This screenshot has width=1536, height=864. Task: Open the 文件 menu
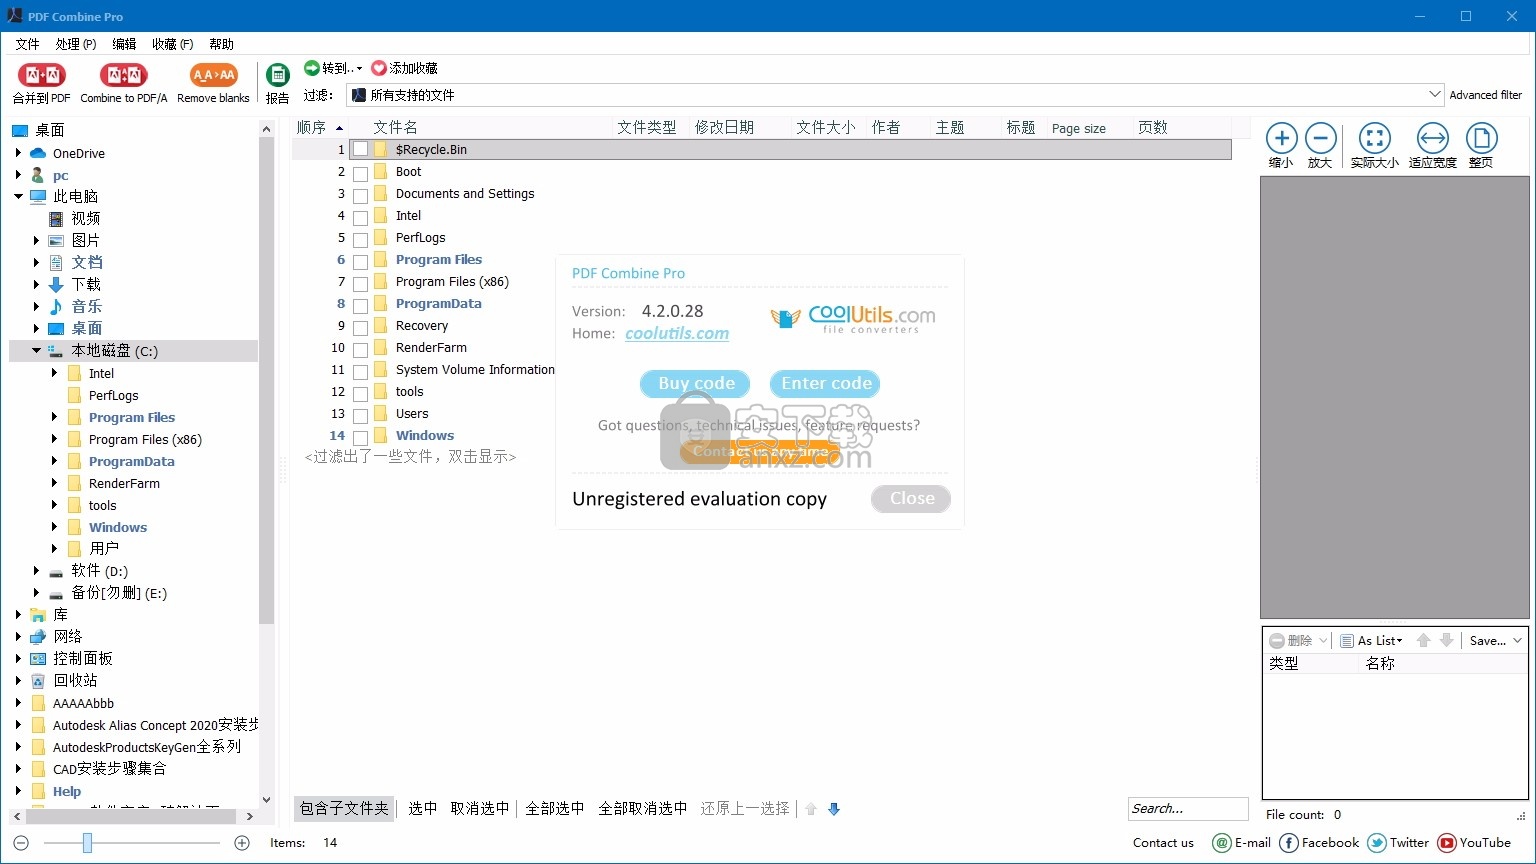pyautogui.click(x=27, y=44)
